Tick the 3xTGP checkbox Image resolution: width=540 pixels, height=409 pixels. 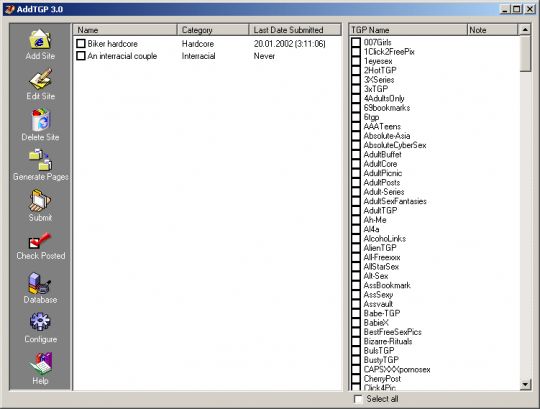pos(356,89)
